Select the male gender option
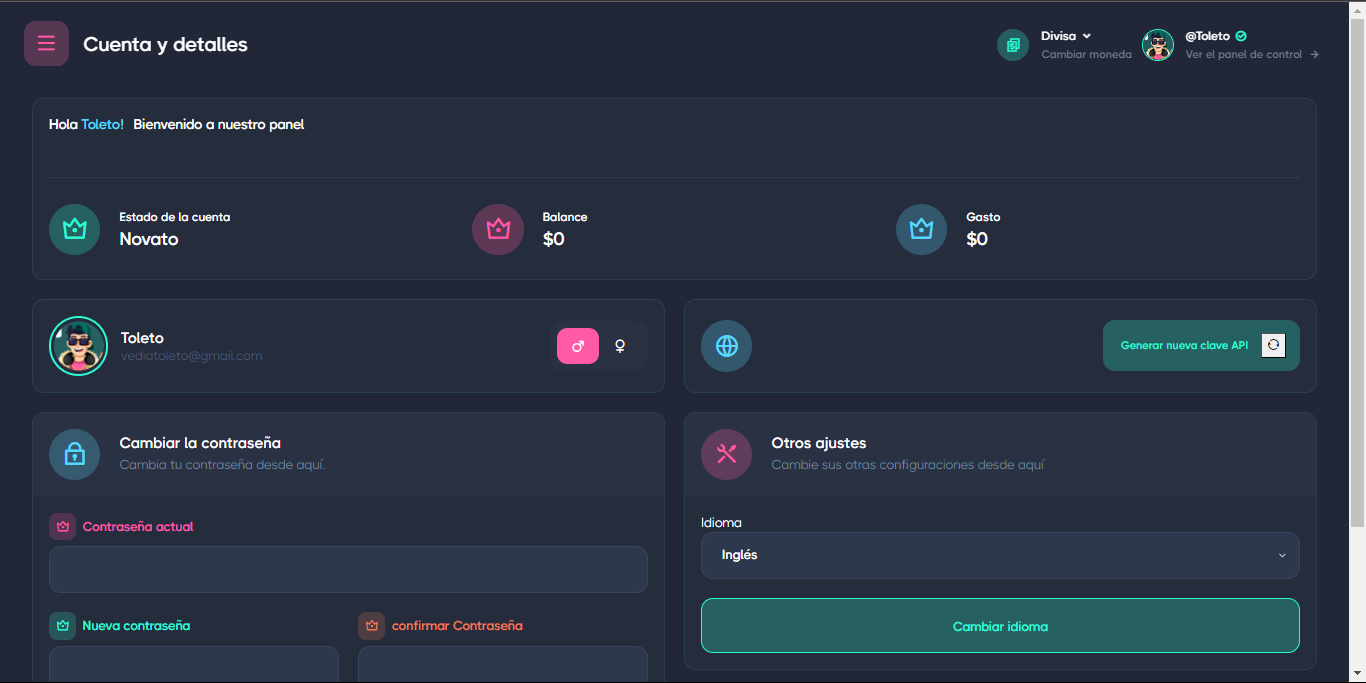This screenshot has width=1366, height=683. coord(578,346)
